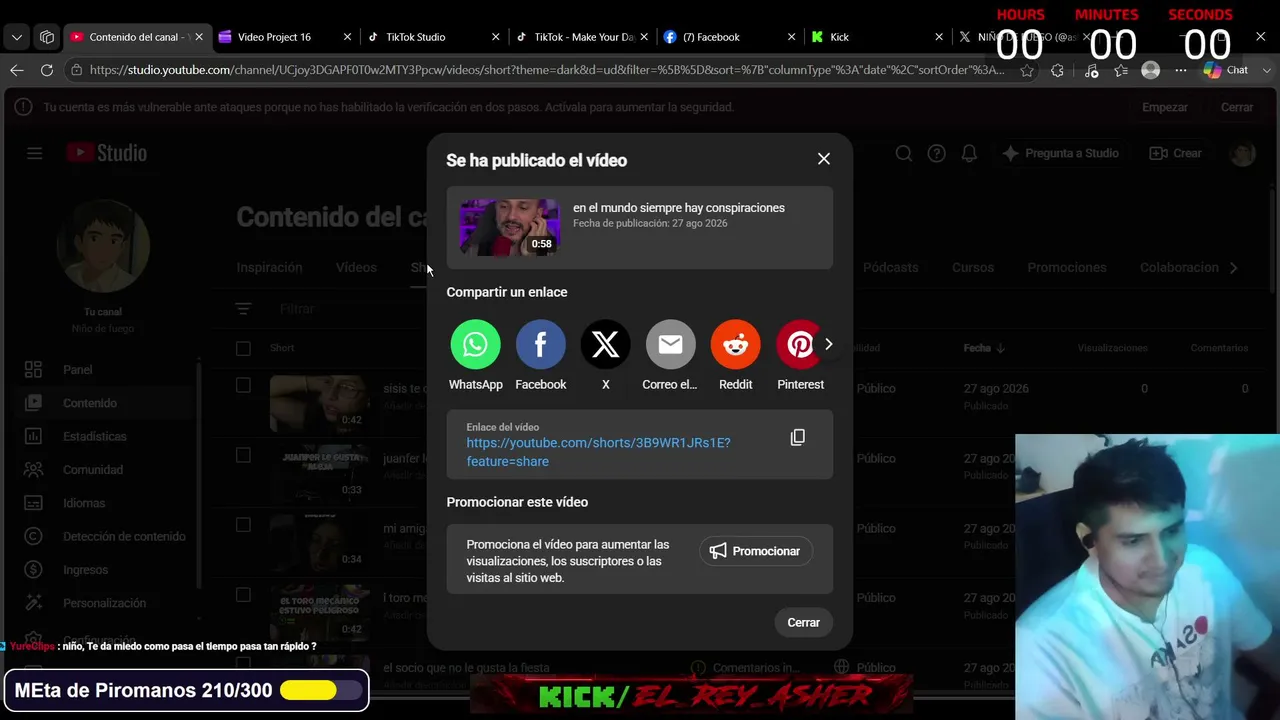Share the video via WhatsApp
This screenshot has height=720, width=1280.
click(475, 345)
